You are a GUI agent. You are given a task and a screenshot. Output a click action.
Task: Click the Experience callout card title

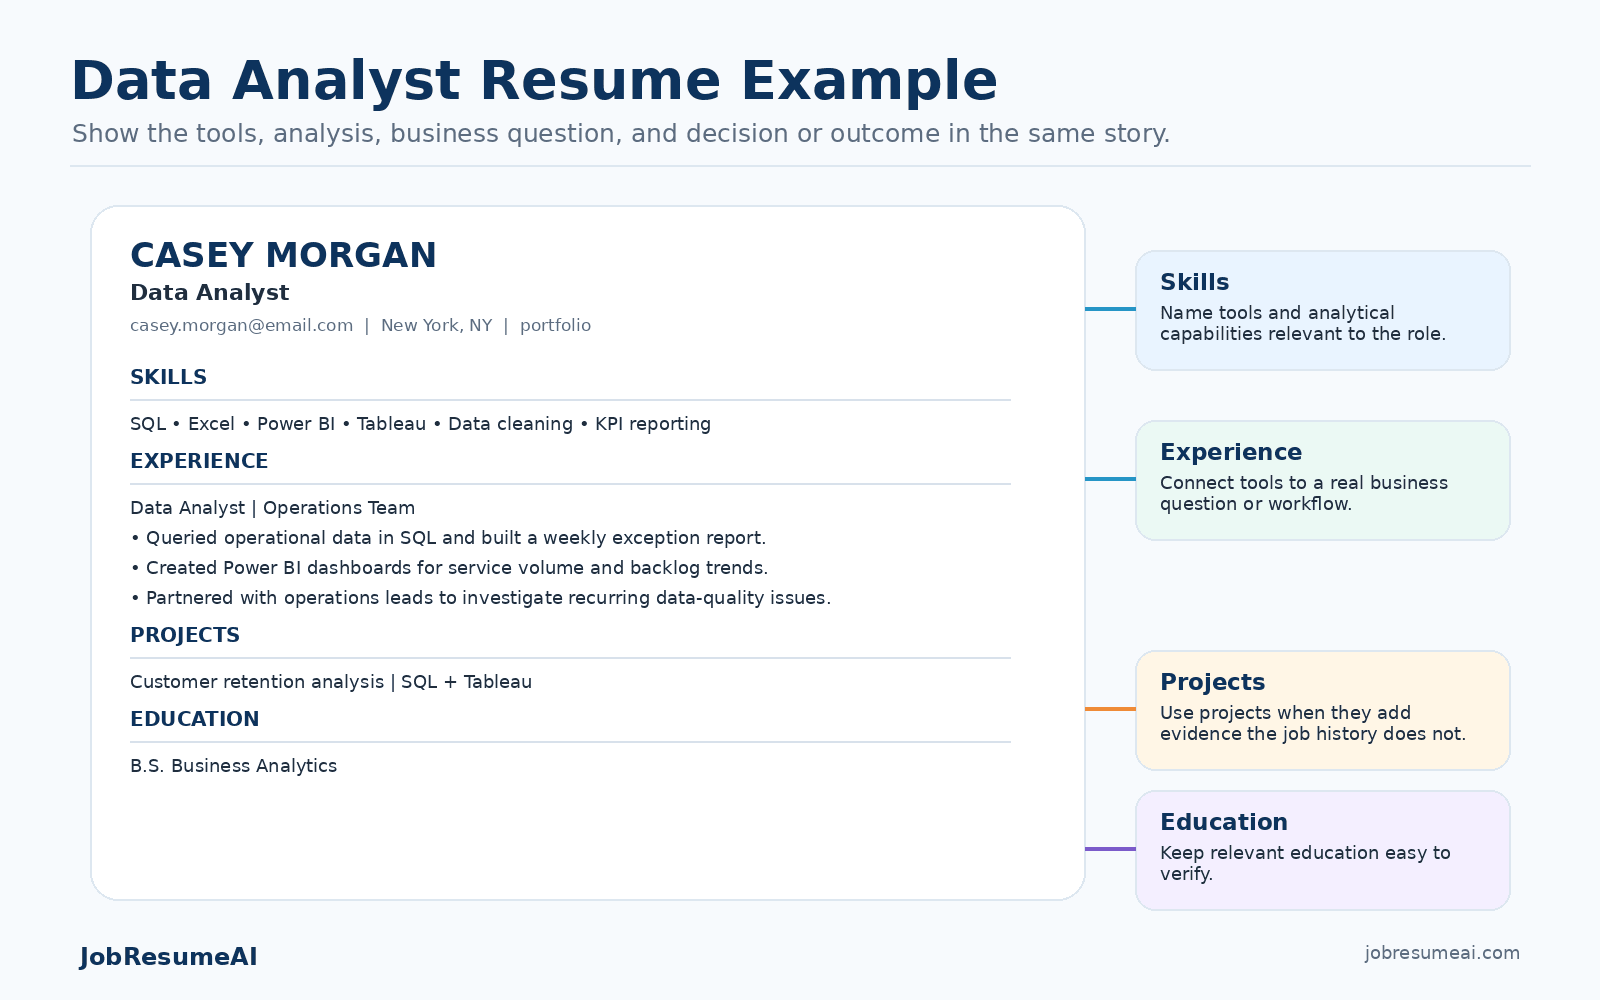pos(1230,452)
